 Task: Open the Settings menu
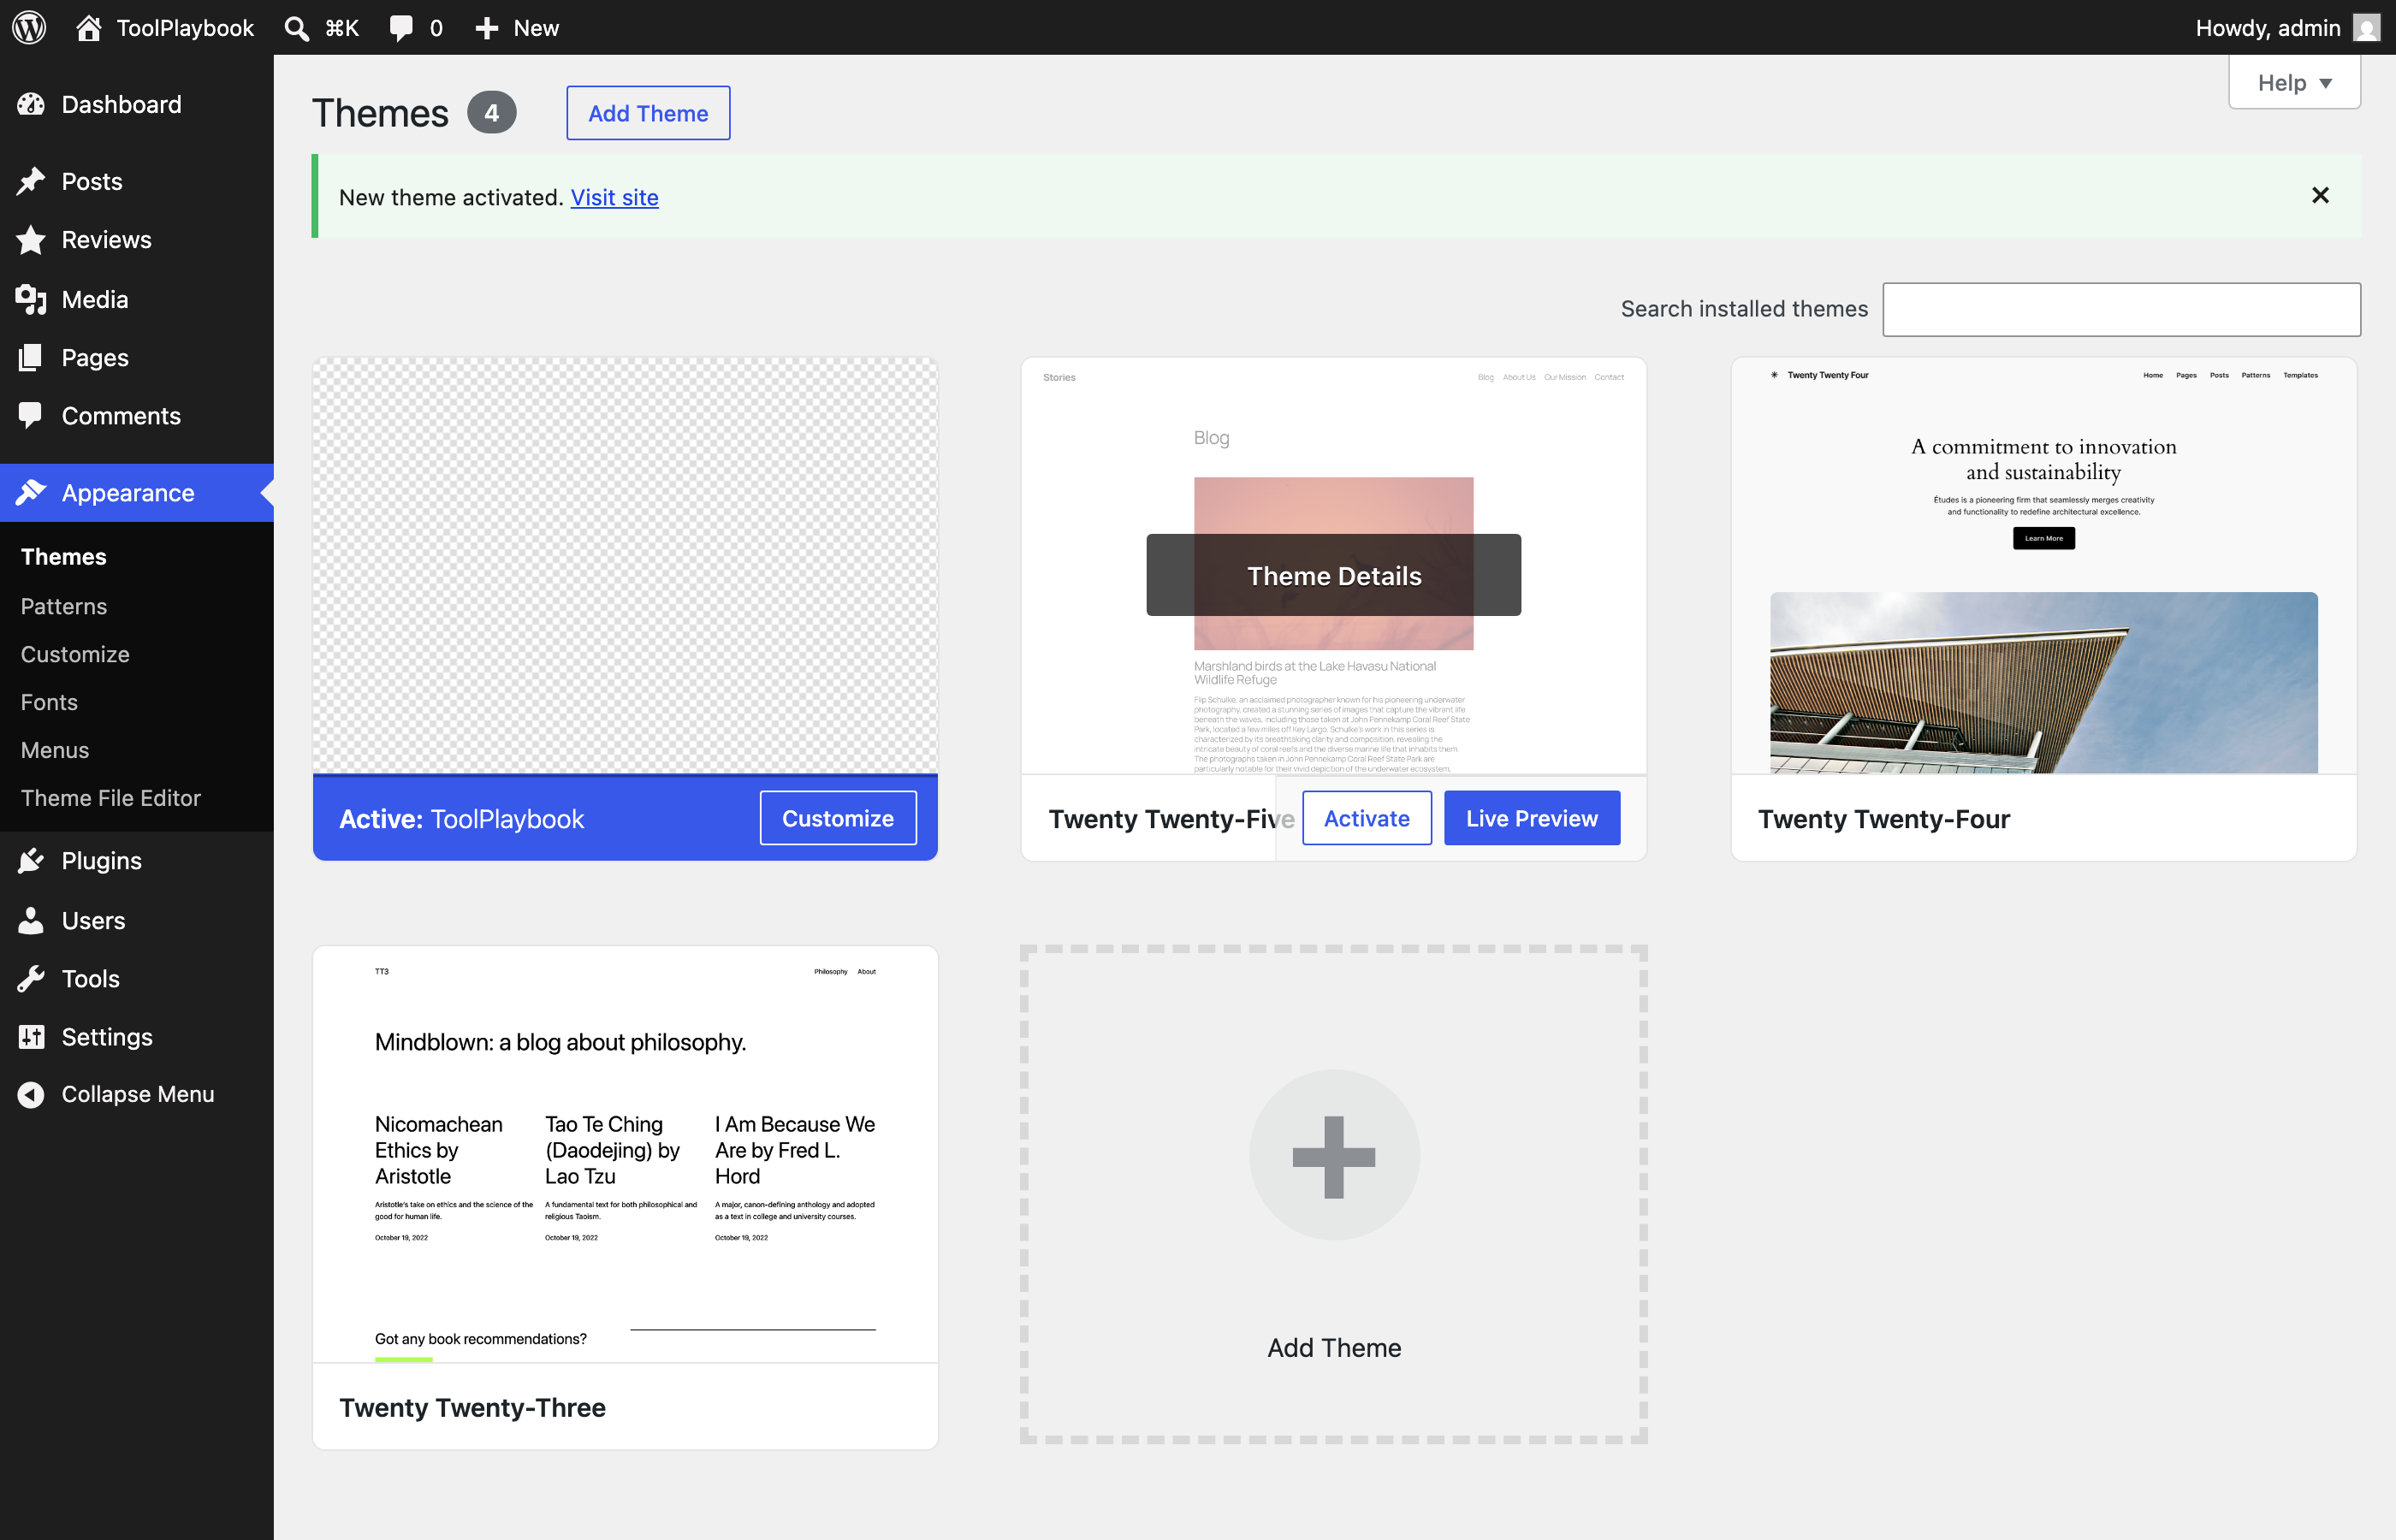pos(137,1037)
